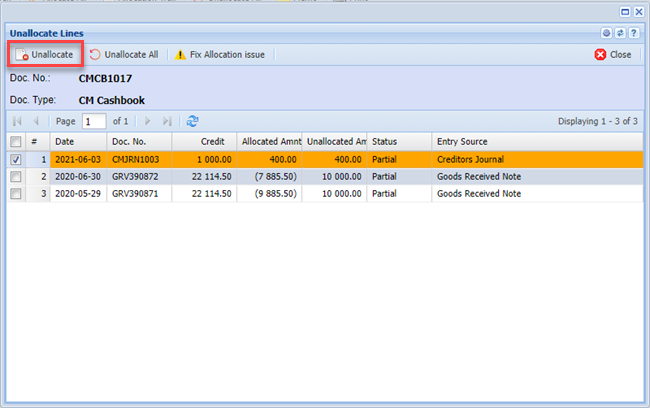650x408 pixels.
Task: Click the help question mark icon
Action: click(633, 33)
